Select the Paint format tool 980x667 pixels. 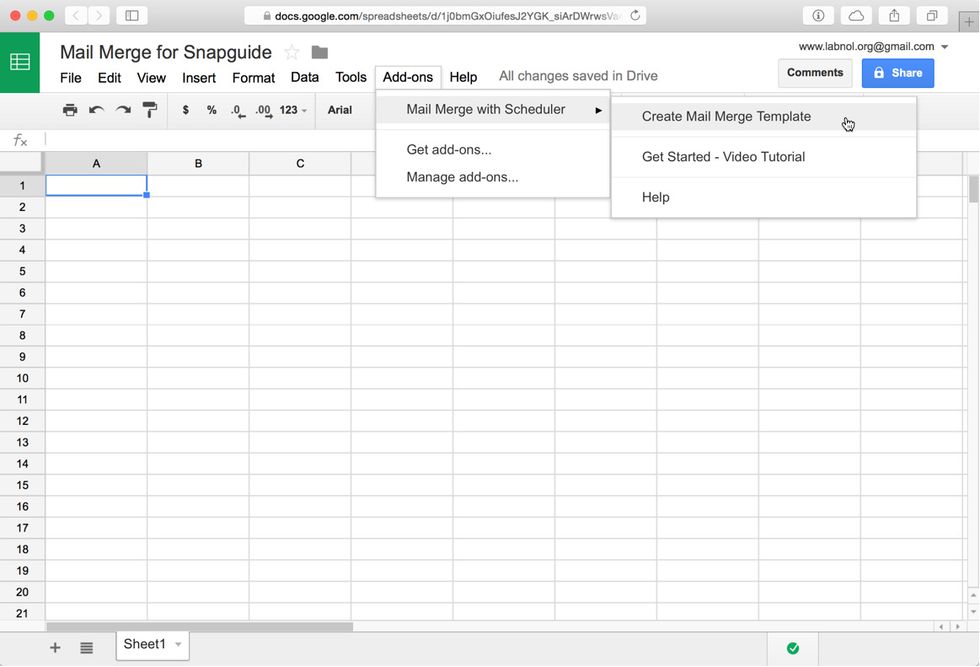pos(151,110)
